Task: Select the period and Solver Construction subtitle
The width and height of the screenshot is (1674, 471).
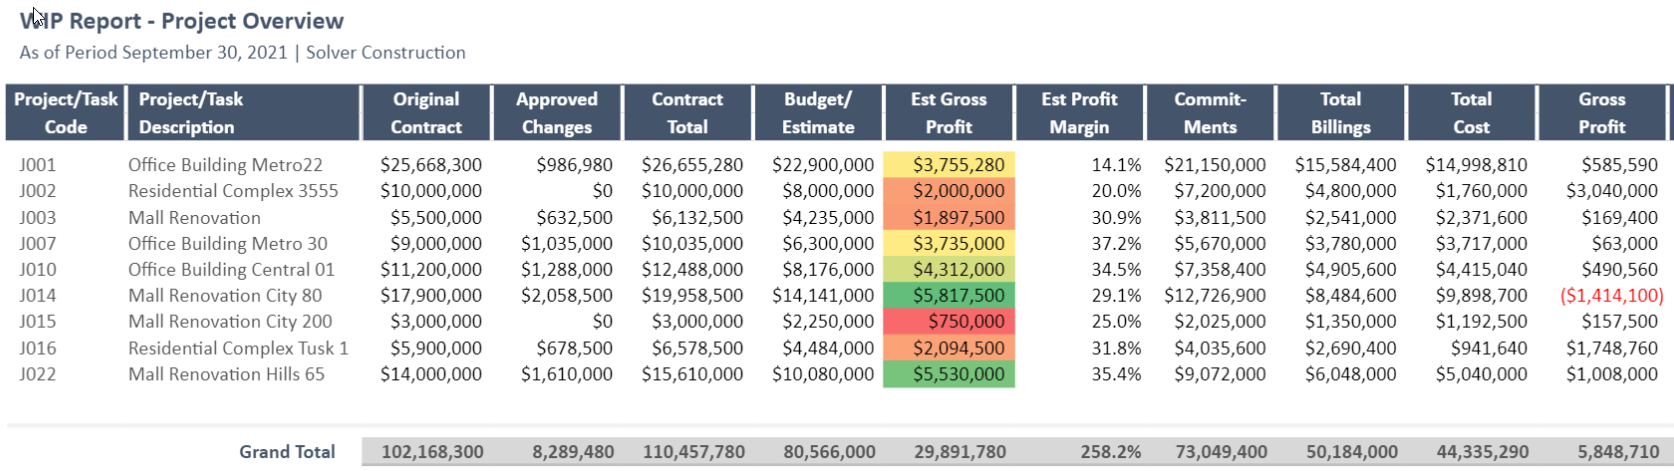Action: (242, 53)
